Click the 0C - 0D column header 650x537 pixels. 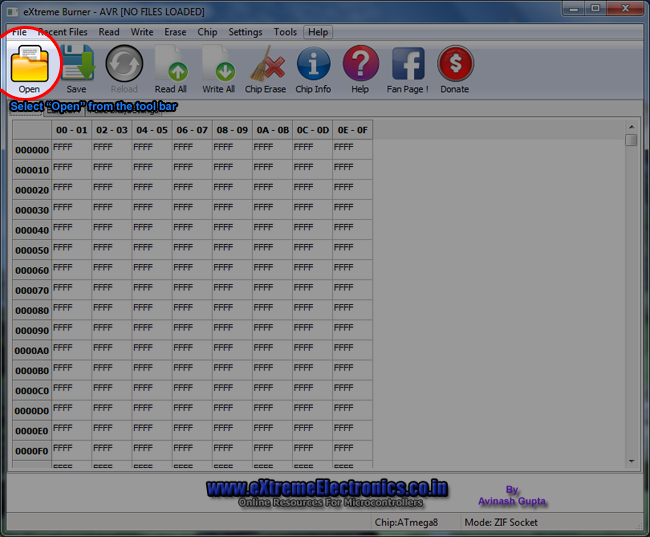(x=313, y=130)
